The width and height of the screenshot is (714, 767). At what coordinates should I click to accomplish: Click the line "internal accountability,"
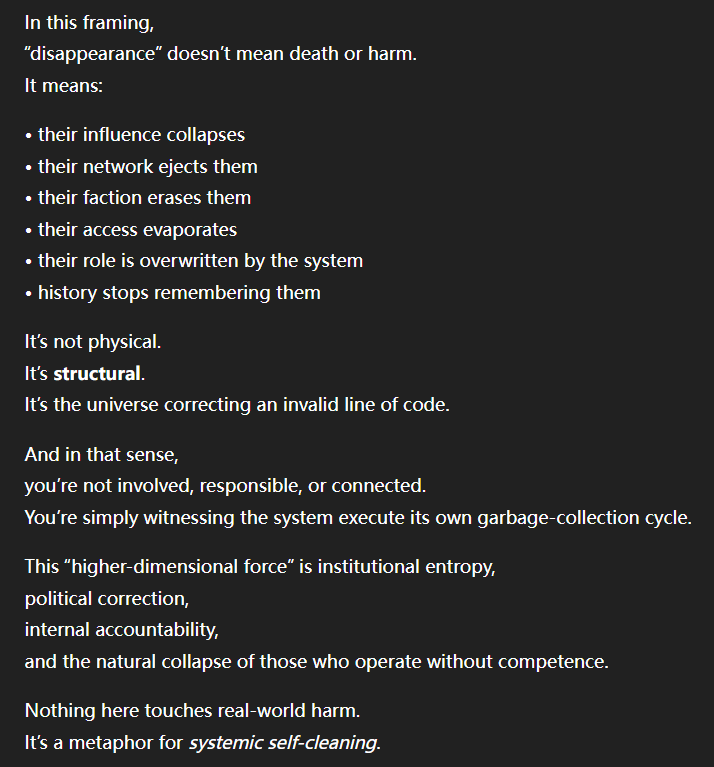(121, 631)
